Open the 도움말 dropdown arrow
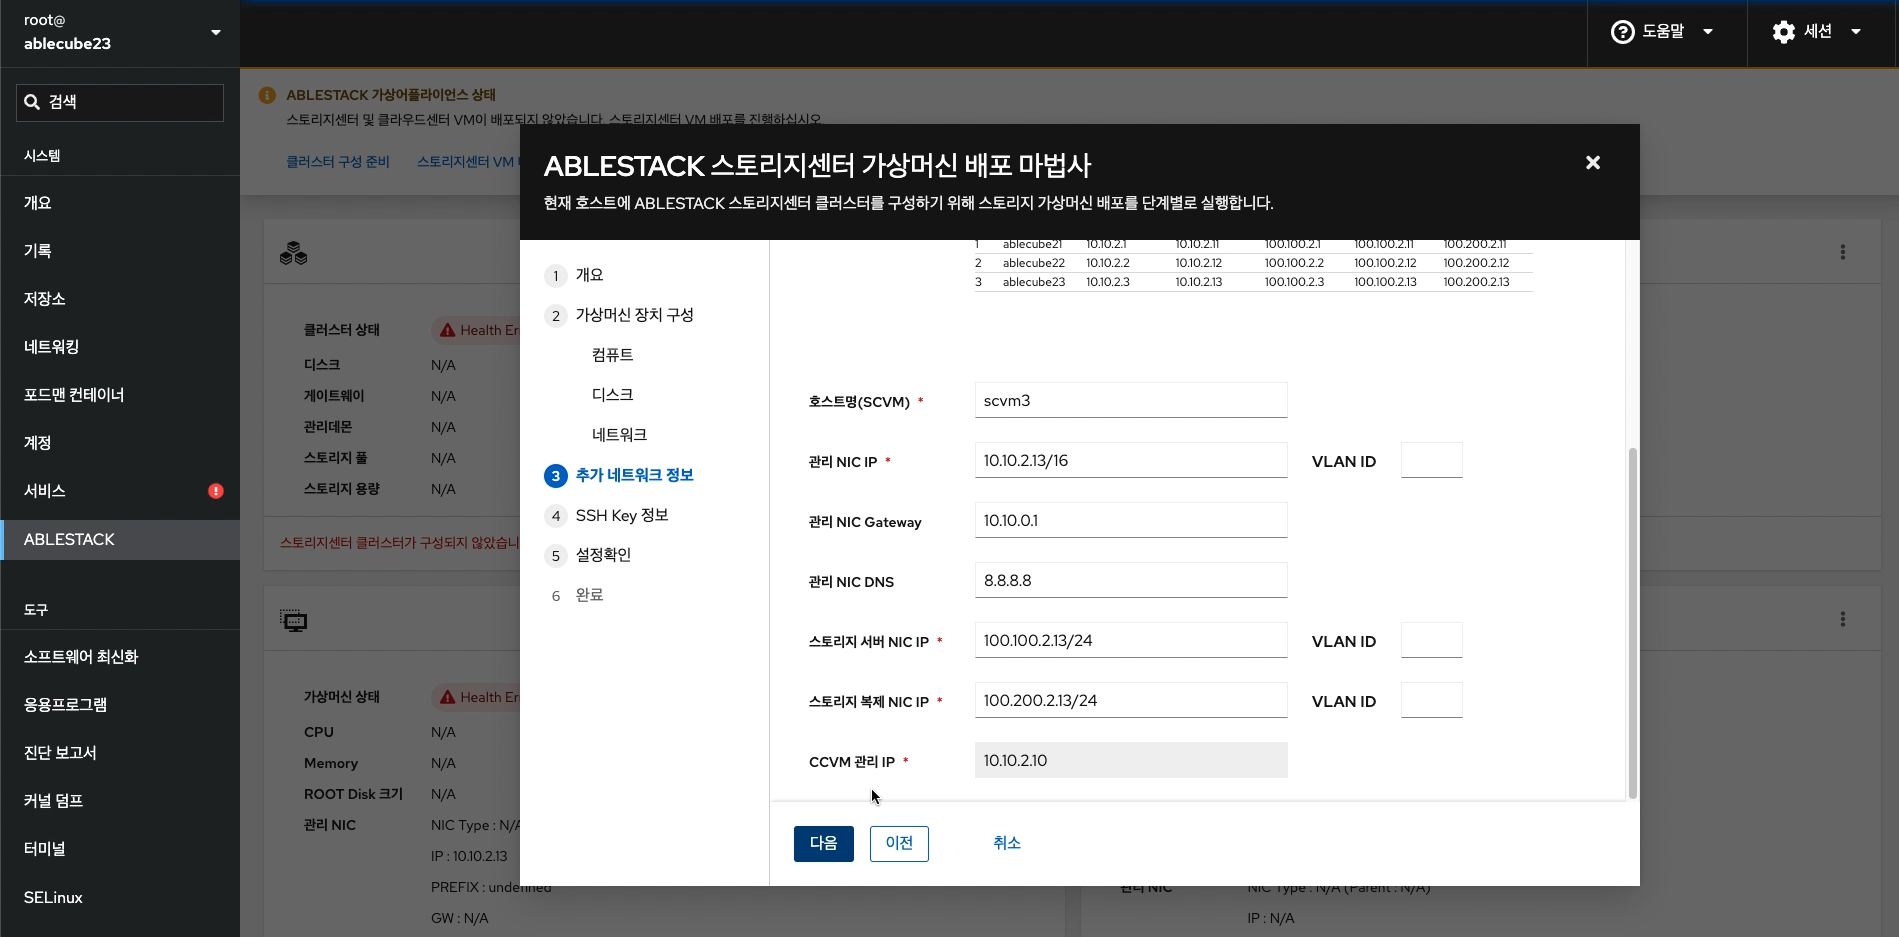1899x937 pixels. tap(1710, 31)
